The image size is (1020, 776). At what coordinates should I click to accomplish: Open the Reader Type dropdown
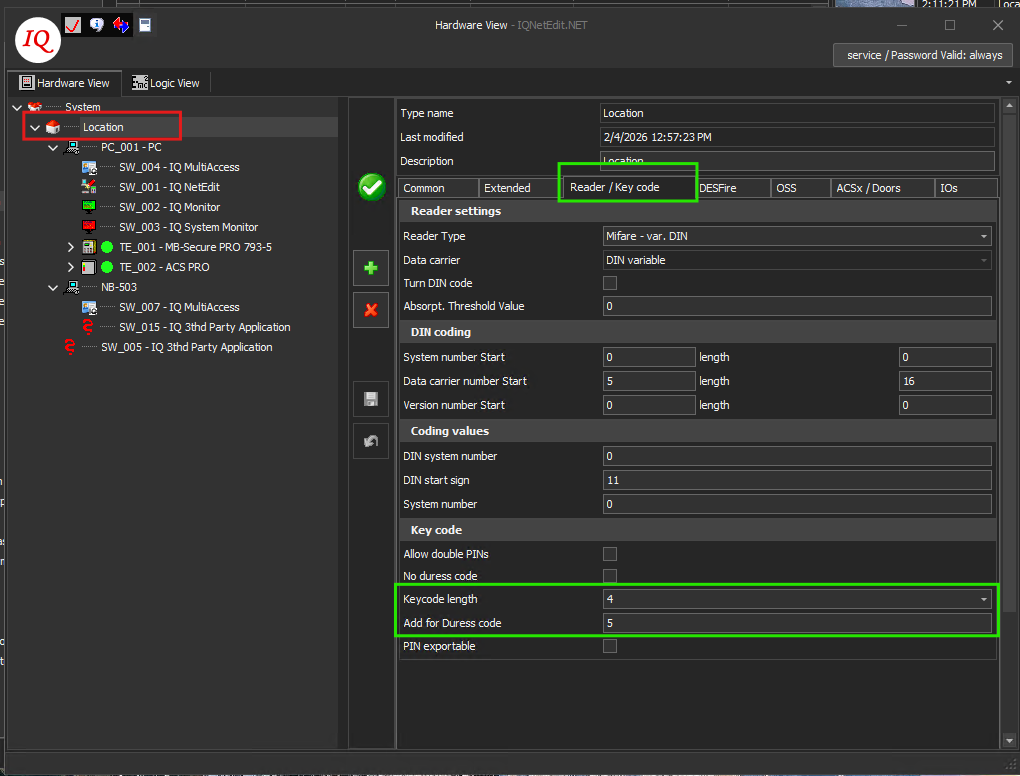click(984, 236)
